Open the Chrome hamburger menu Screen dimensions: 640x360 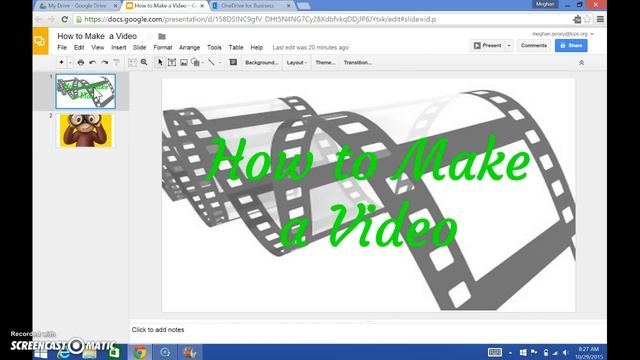pos(600,19)
